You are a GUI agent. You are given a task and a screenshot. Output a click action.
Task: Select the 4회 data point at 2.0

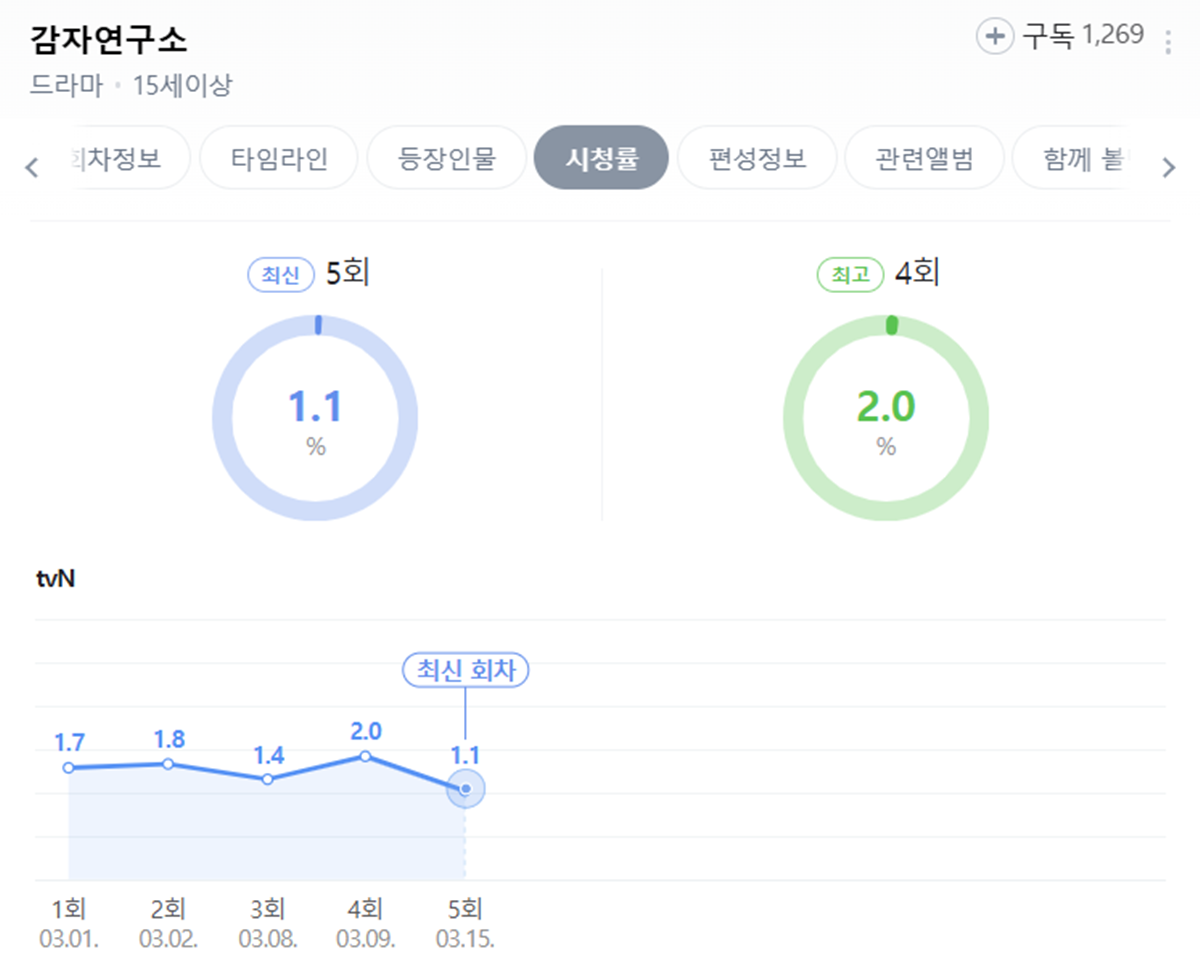click(366, 756)
